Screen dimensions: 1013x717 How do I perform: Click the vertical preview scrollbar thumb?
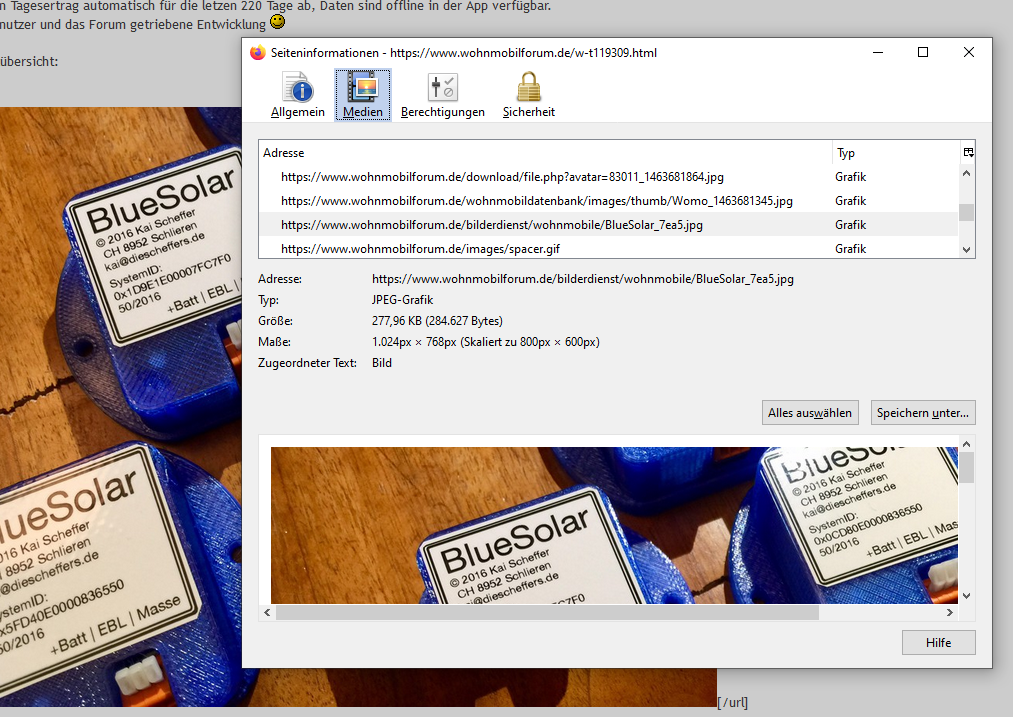966,468
